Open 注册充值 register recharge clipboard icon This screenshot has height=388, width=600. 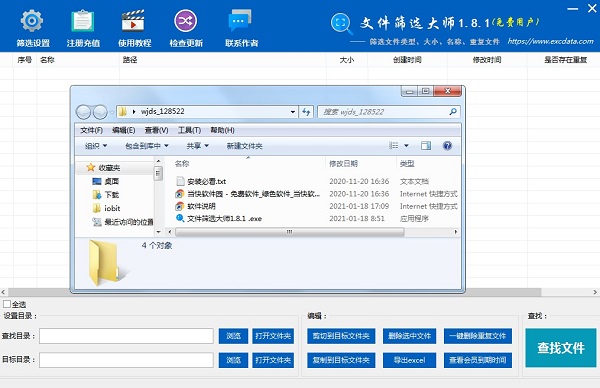point(83,21)
